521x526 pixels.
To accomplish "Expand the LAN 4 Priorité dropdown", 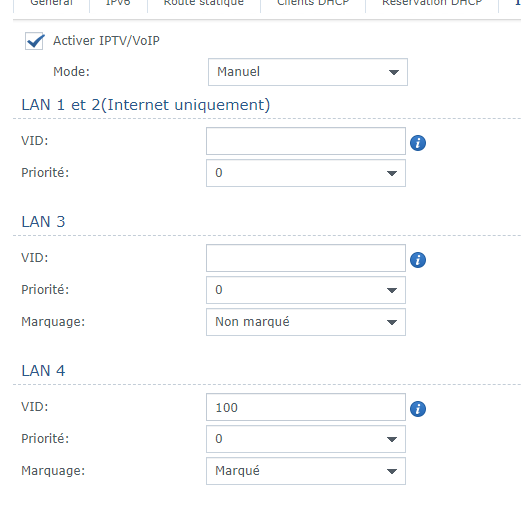I will pos(306,439).
